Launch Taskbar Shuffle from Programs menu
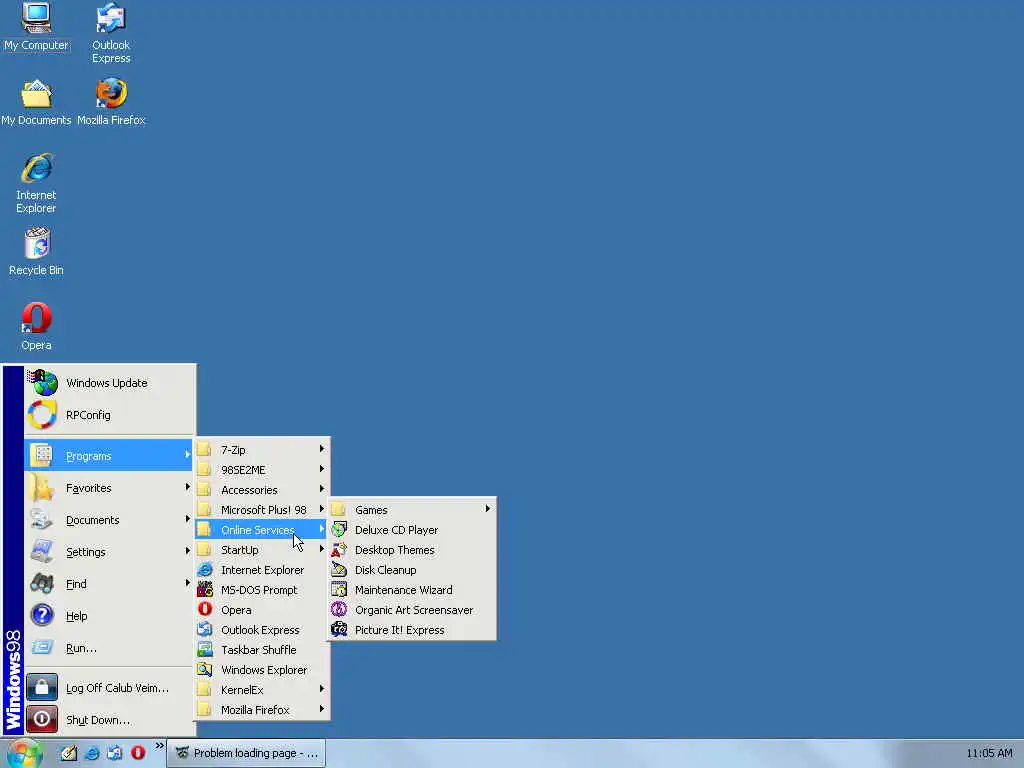Viewport: 1024px width, 768px height. (x=262, y=650)
